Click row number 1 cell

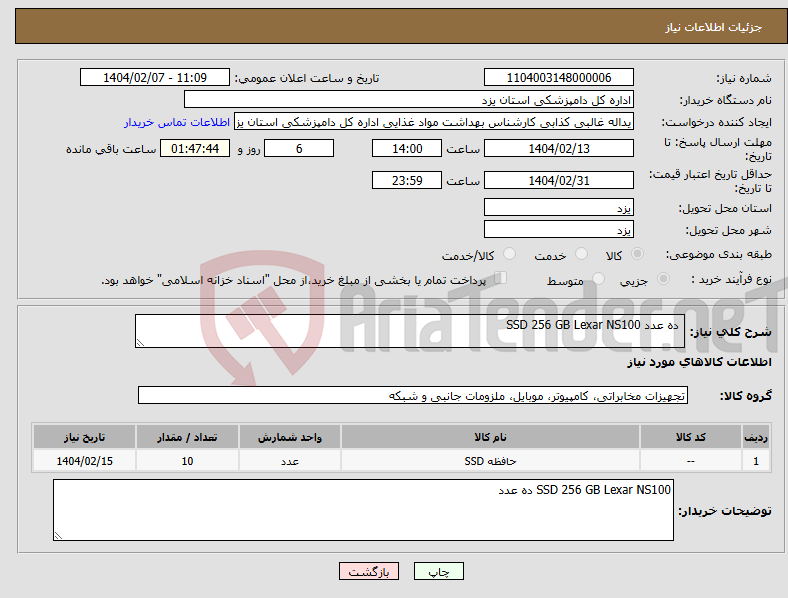(756, 460)
